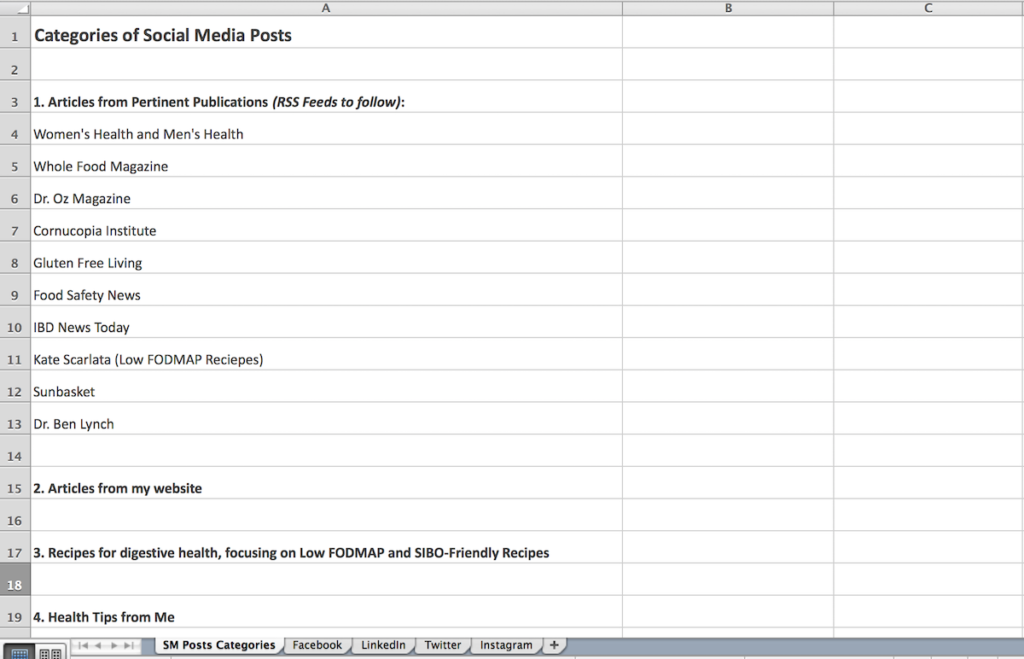Select cell 'Food Safety News'
Image resolution: width=1024 pixels, height=659 pixels.
[327, 290]
